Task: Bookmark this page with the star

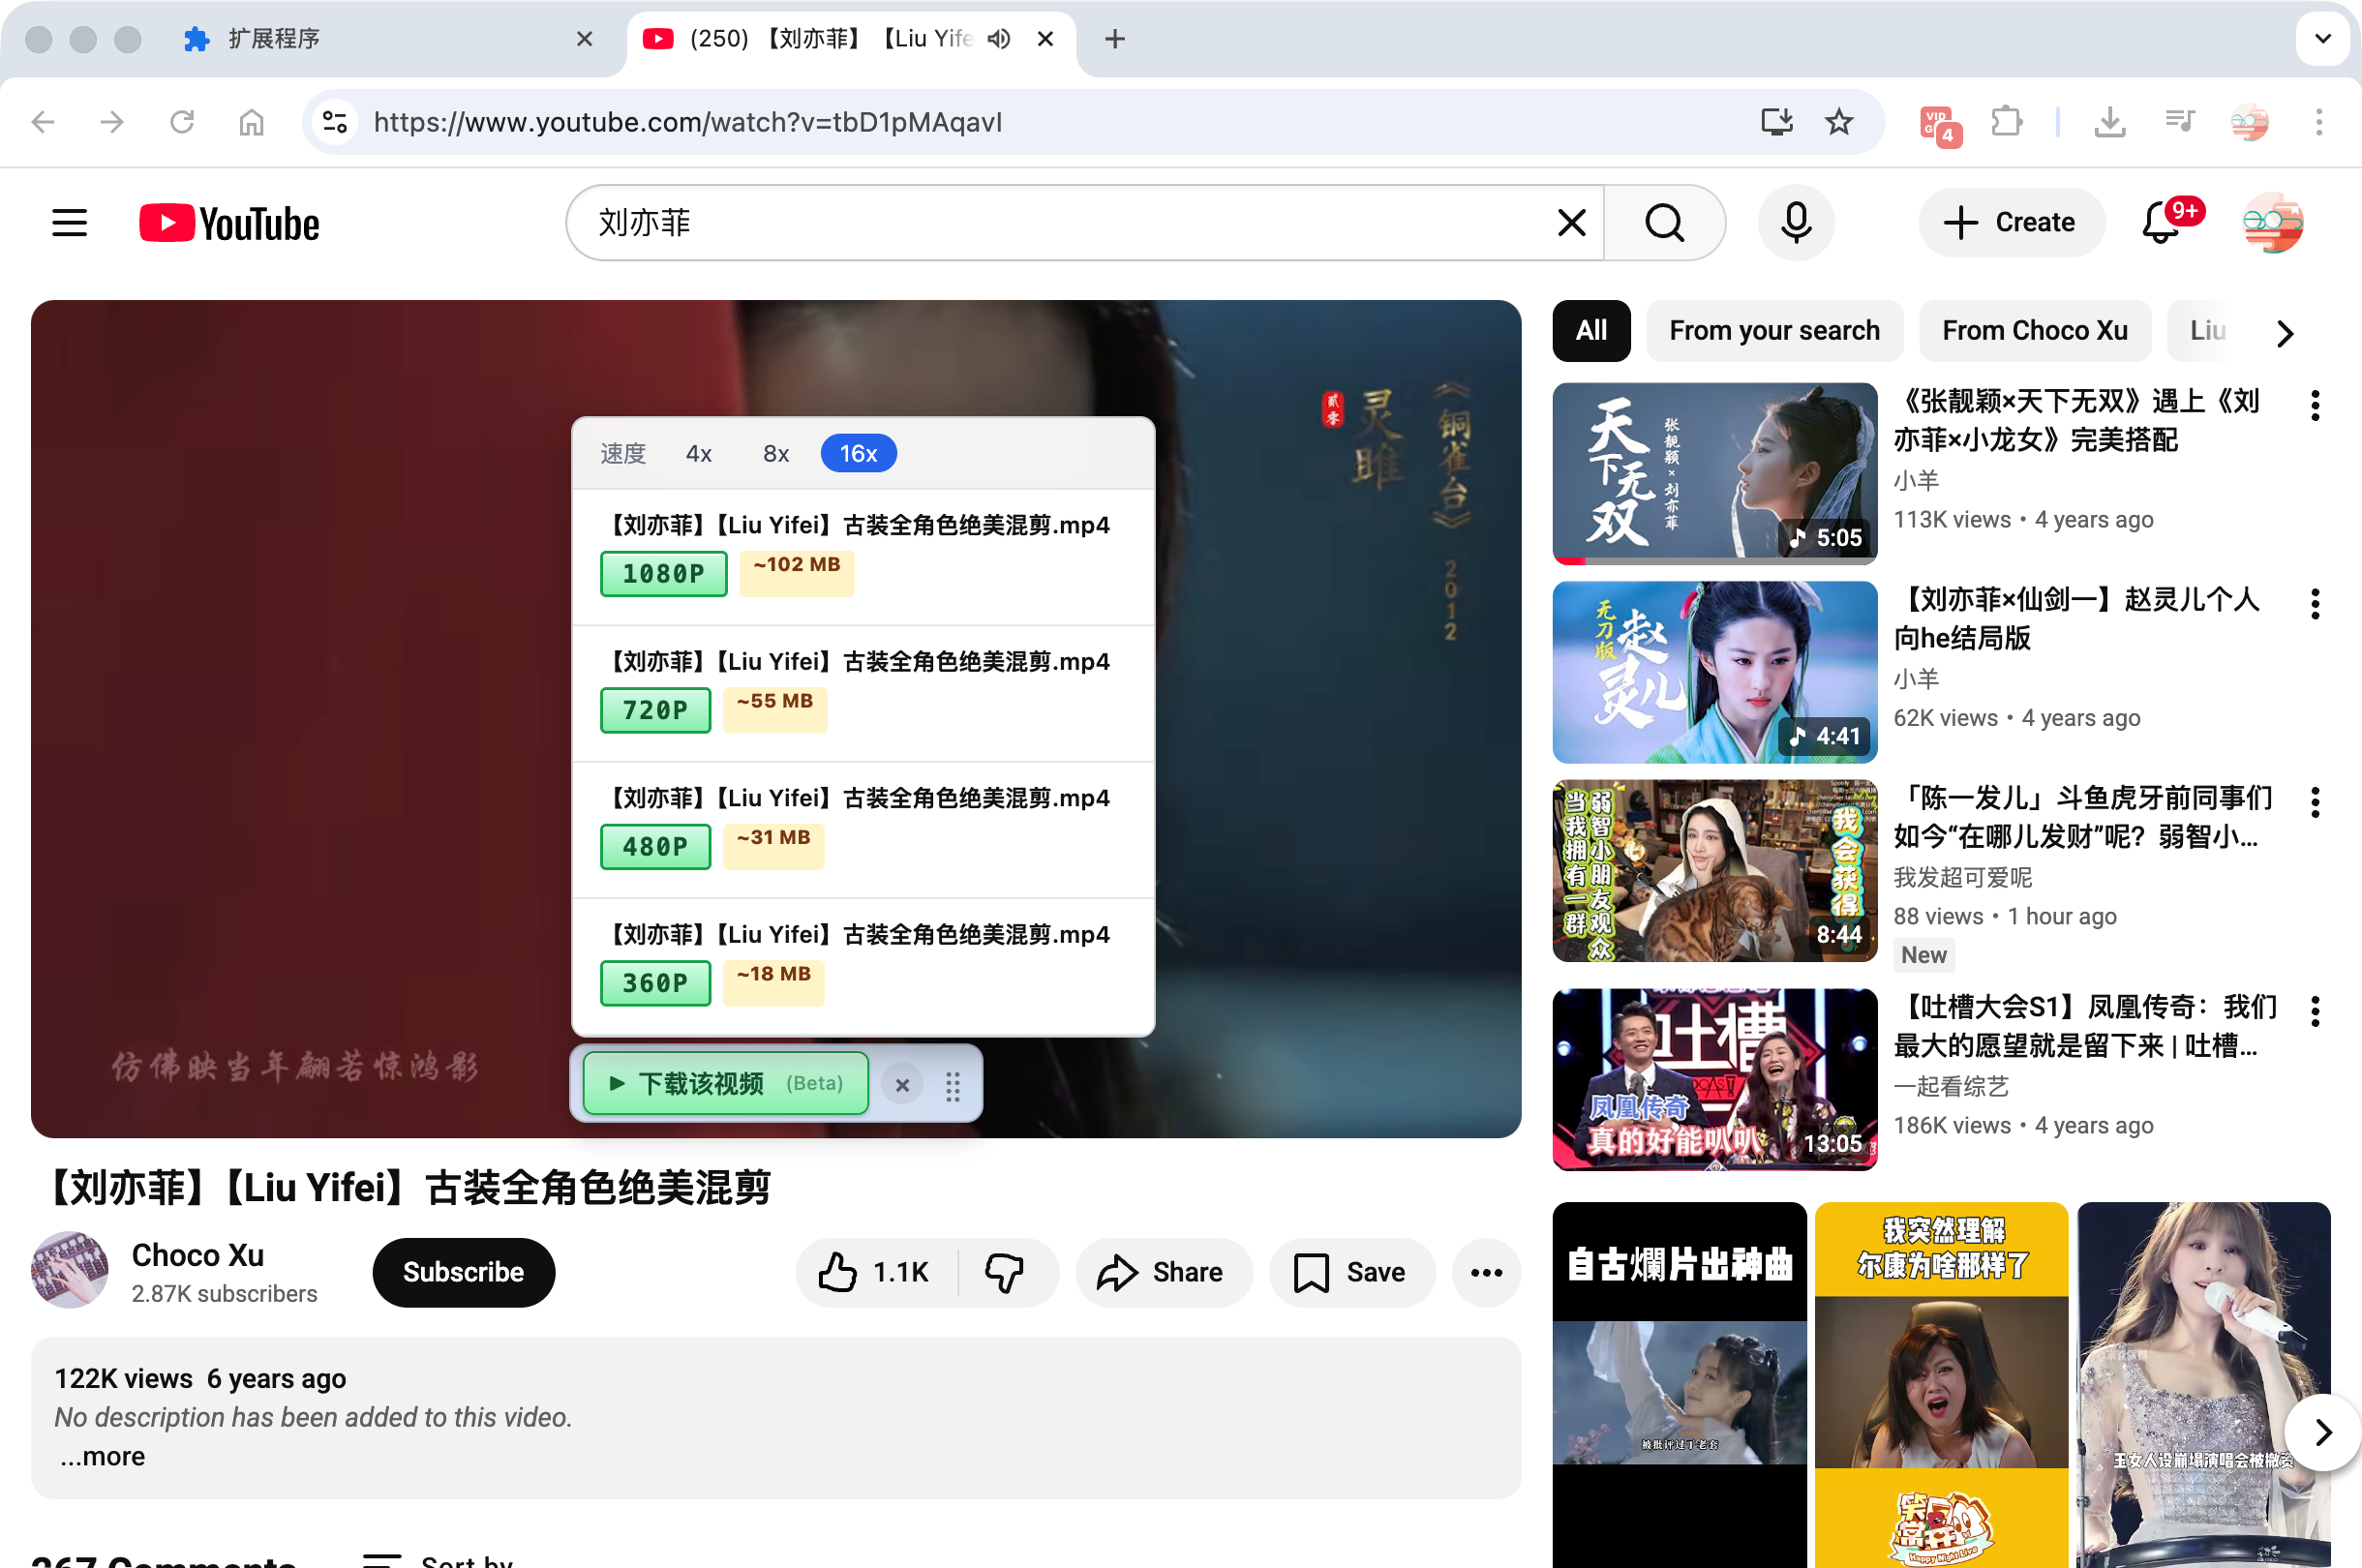Action: pos(1838,122)
